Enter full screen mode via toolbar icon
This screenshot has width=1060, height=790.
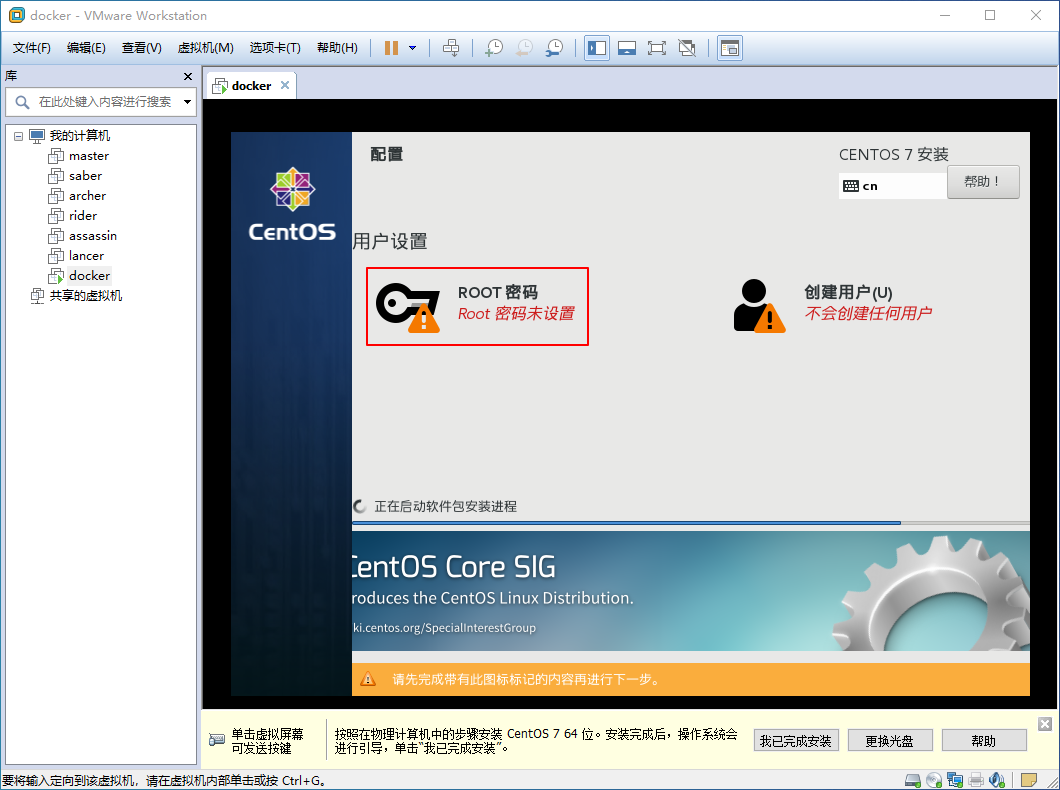(x=657, y=47)
